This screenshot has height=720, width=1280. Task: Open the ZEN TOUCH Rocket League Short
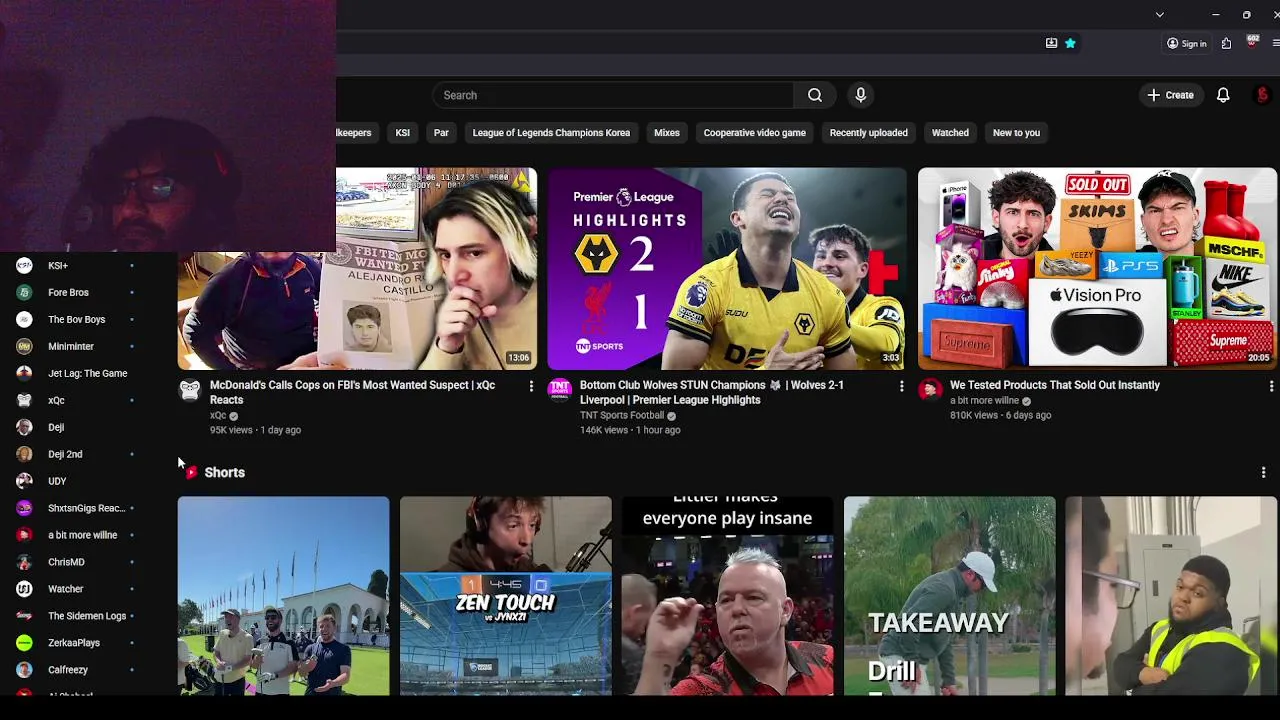506,596
